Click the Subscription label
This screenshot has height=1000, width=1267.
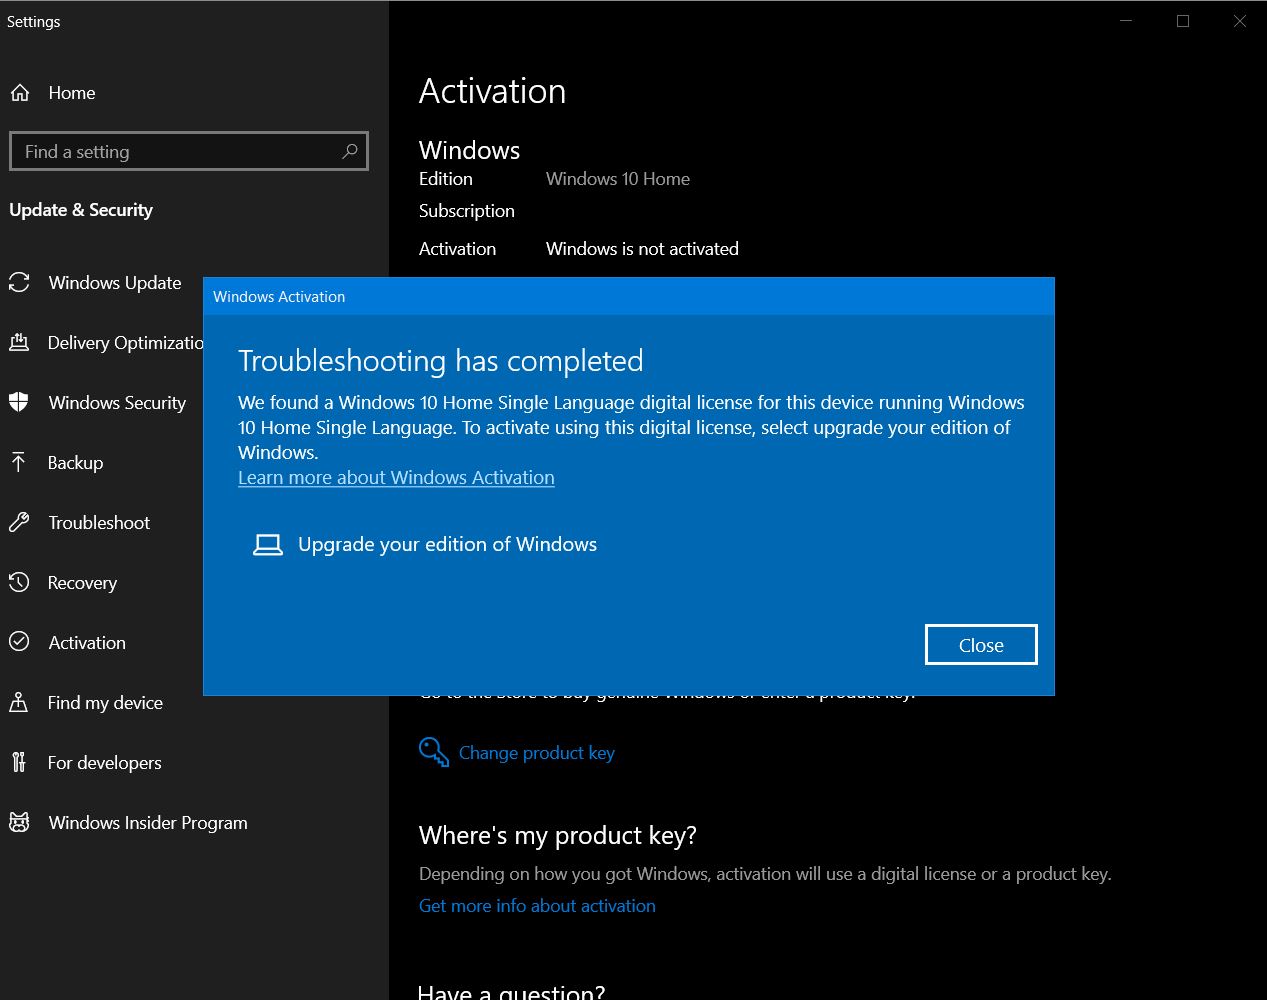pyautogui.click(x=466, y=211)
